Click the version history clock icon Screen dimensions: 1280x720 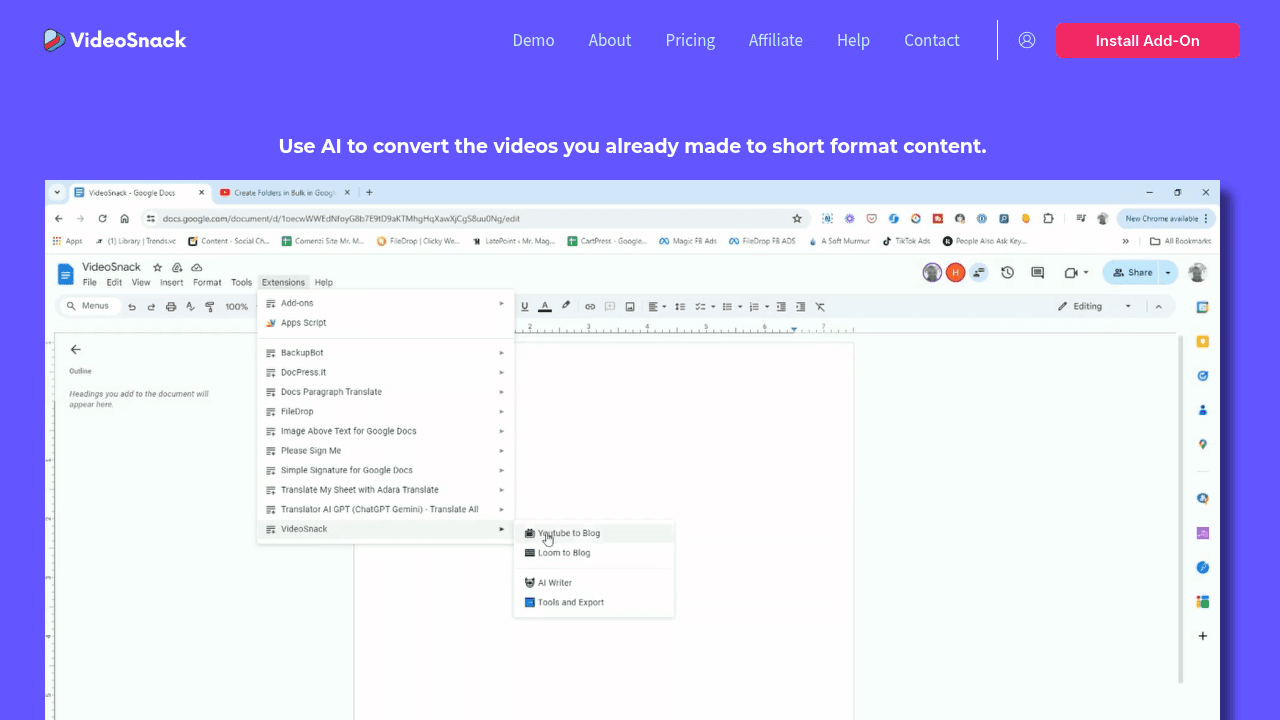(1007, 272)
